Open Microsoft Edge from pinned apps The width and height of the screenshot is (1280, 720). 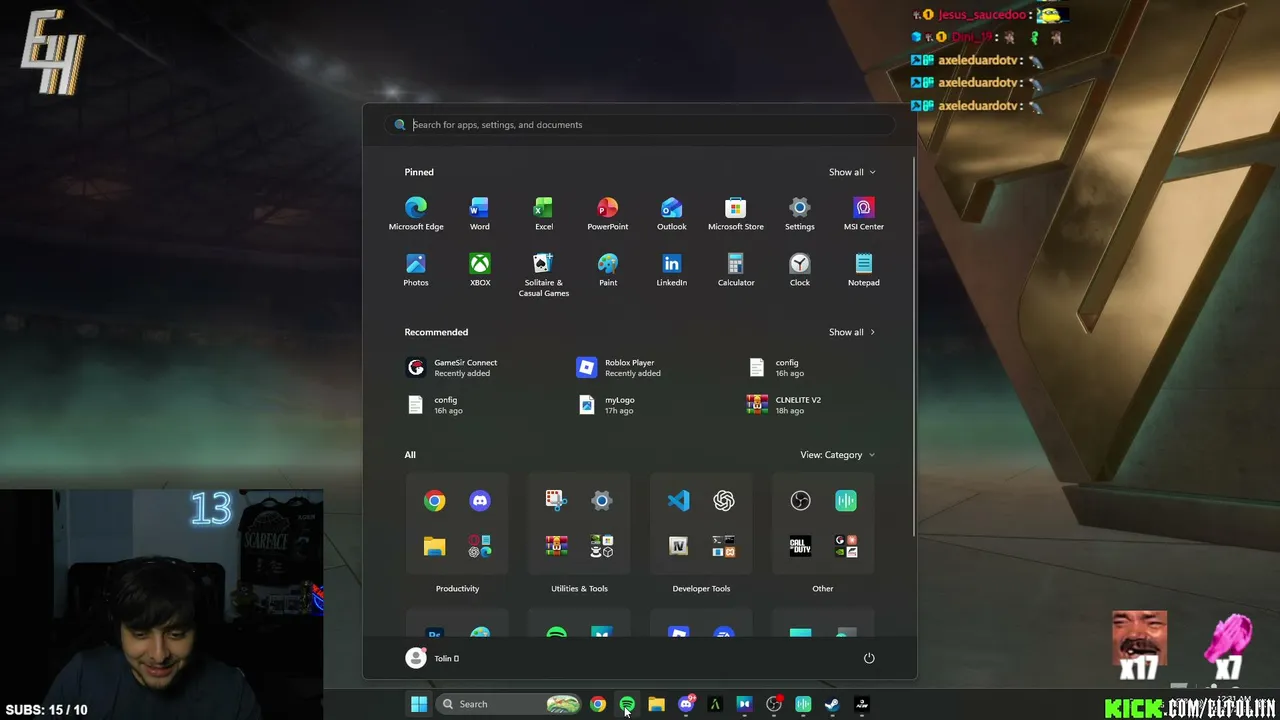tap(416, 214)
